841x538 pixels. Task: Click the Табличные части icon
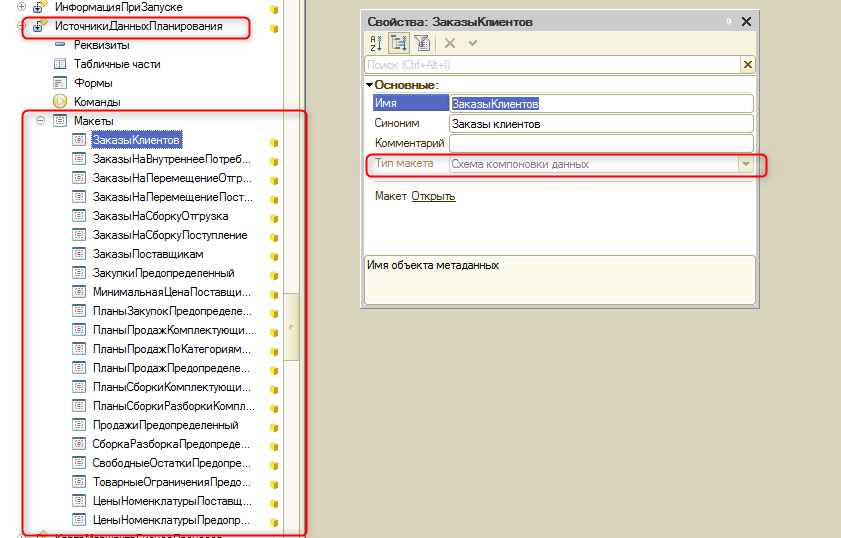[x=59, y=63]
